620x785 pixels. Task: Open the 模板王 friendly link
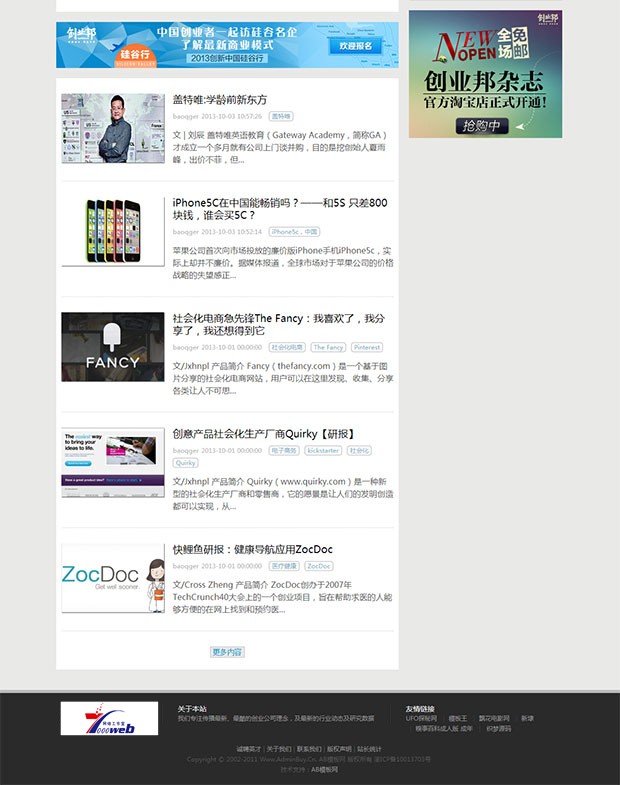pyautogui.click(x=458, y=718)
